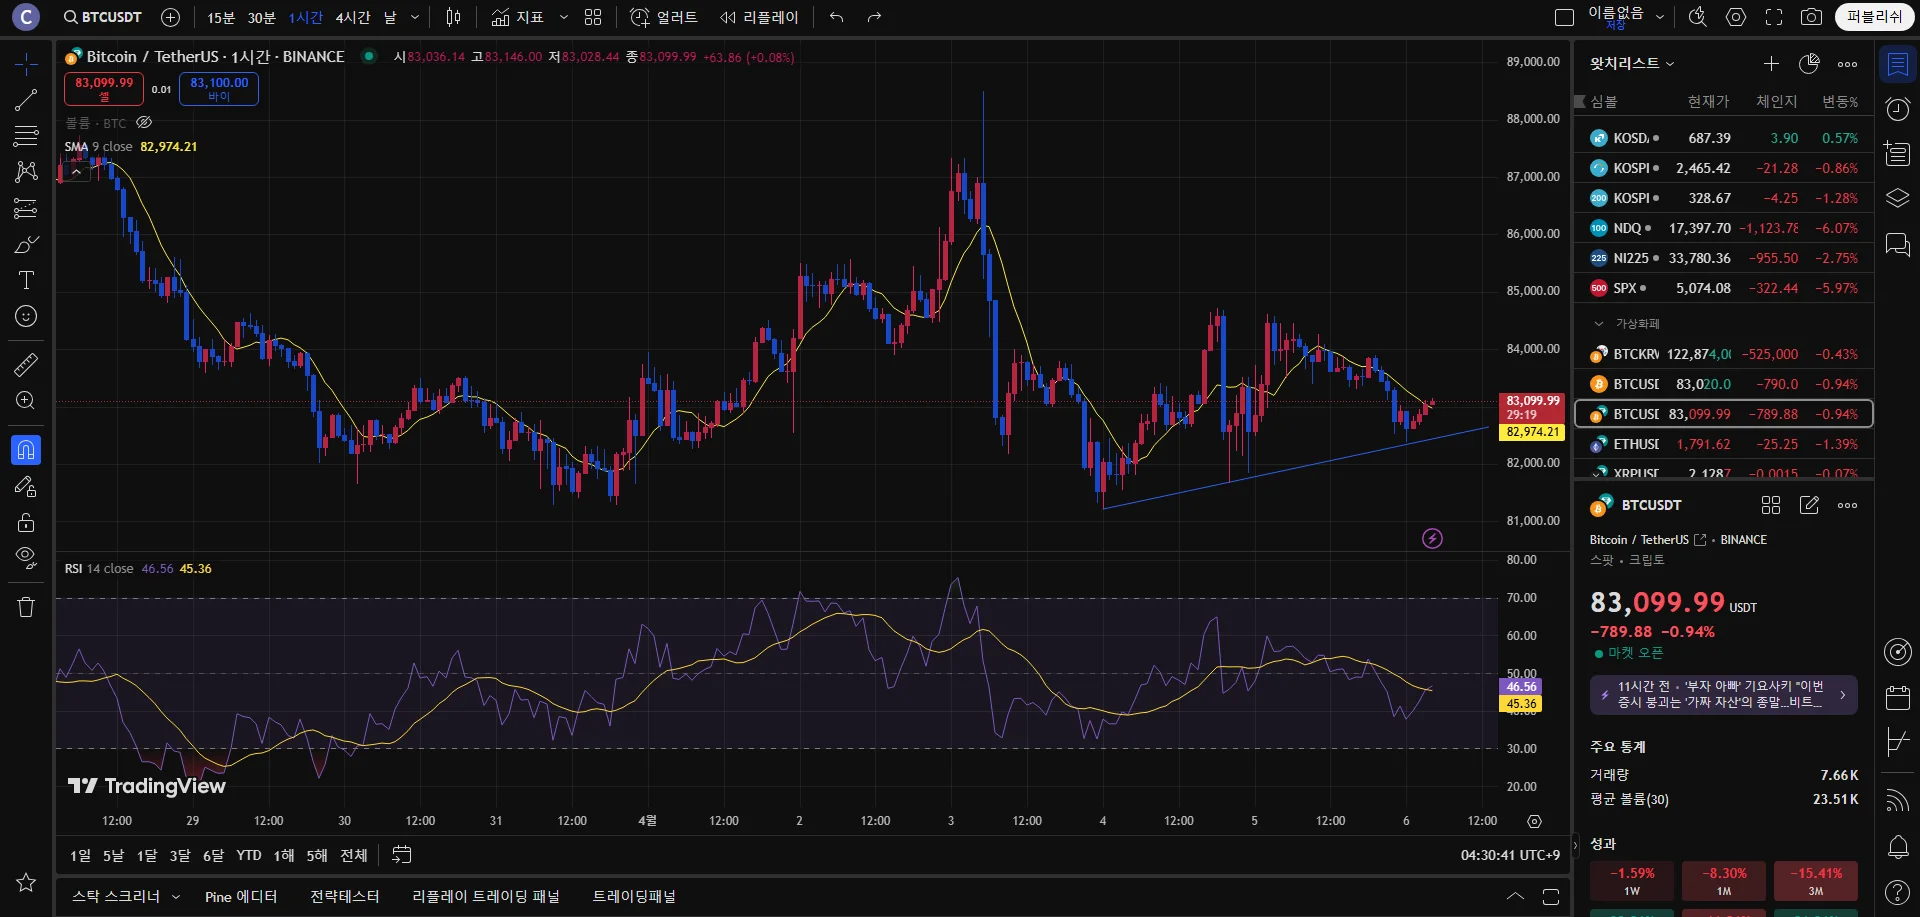This screenshot has width=1920, height=917.
Task: Switch to the 4시간 timeframe
Action: tap(353, 17)
